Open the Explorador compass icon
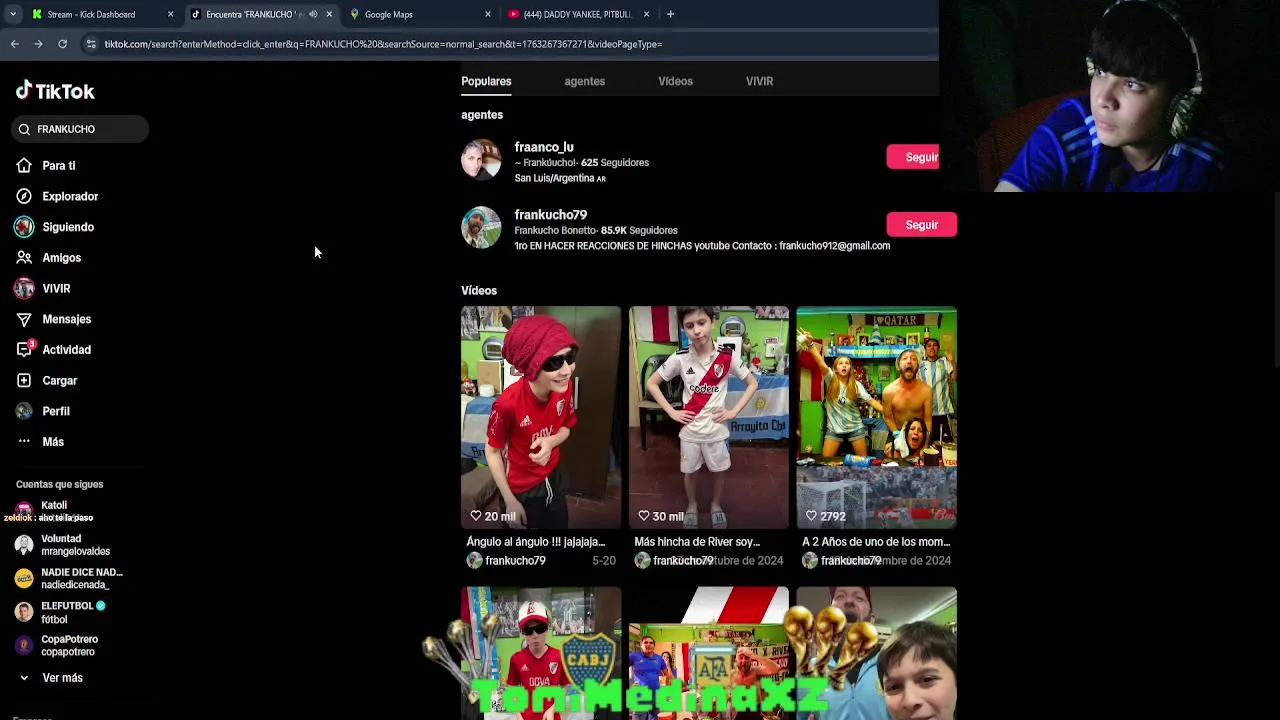Viewport: 1280px width, 720px height. [x=24, y=196]
